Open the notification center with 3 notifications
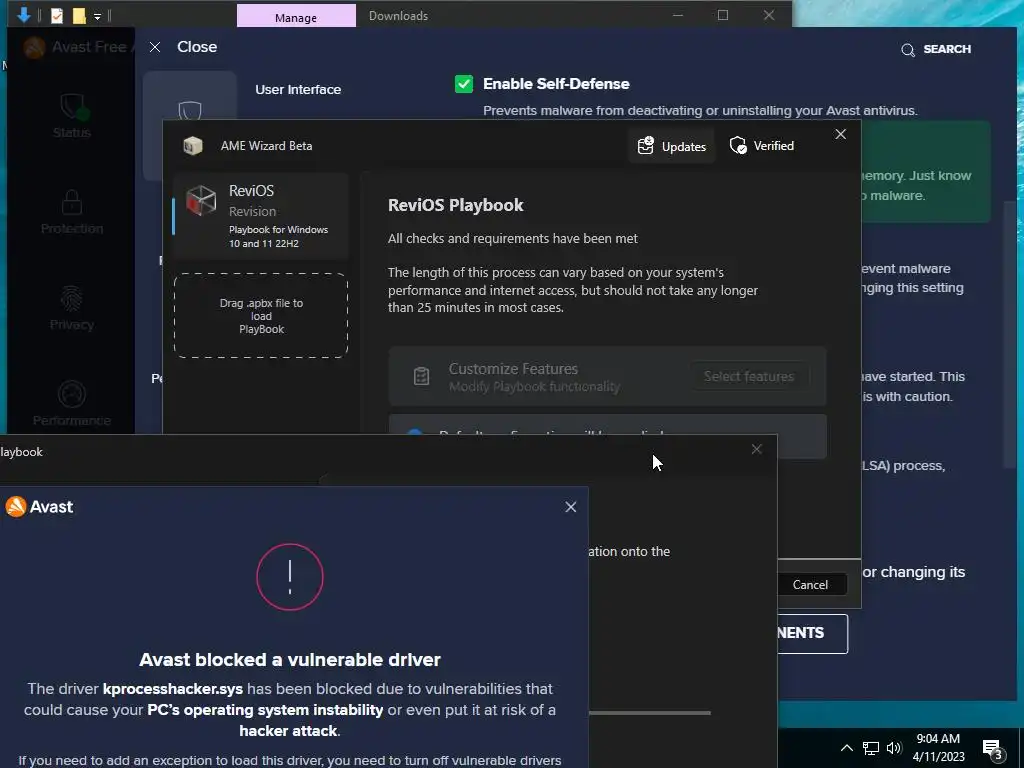Image resolution: width=1024 pixels, height=768 pixels. click(x=993, y=749)
